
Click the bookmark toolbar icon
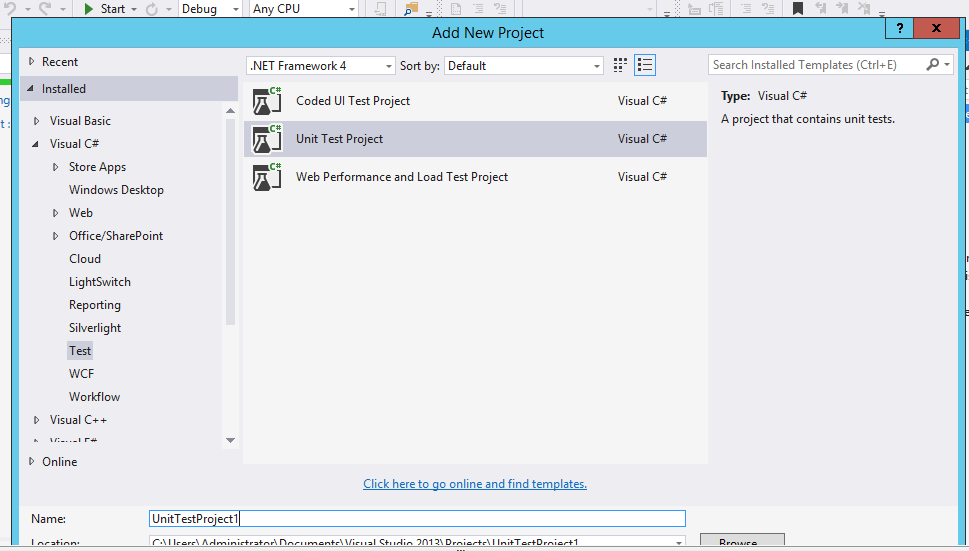pyautogui.click(x=798, y=9)
